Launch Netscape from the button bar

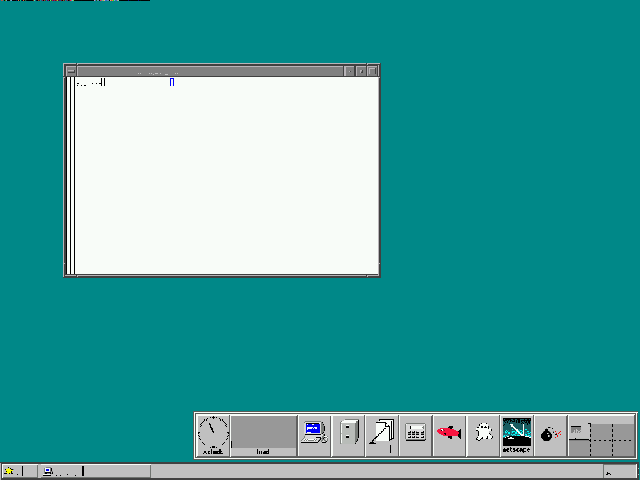[517, 433]
